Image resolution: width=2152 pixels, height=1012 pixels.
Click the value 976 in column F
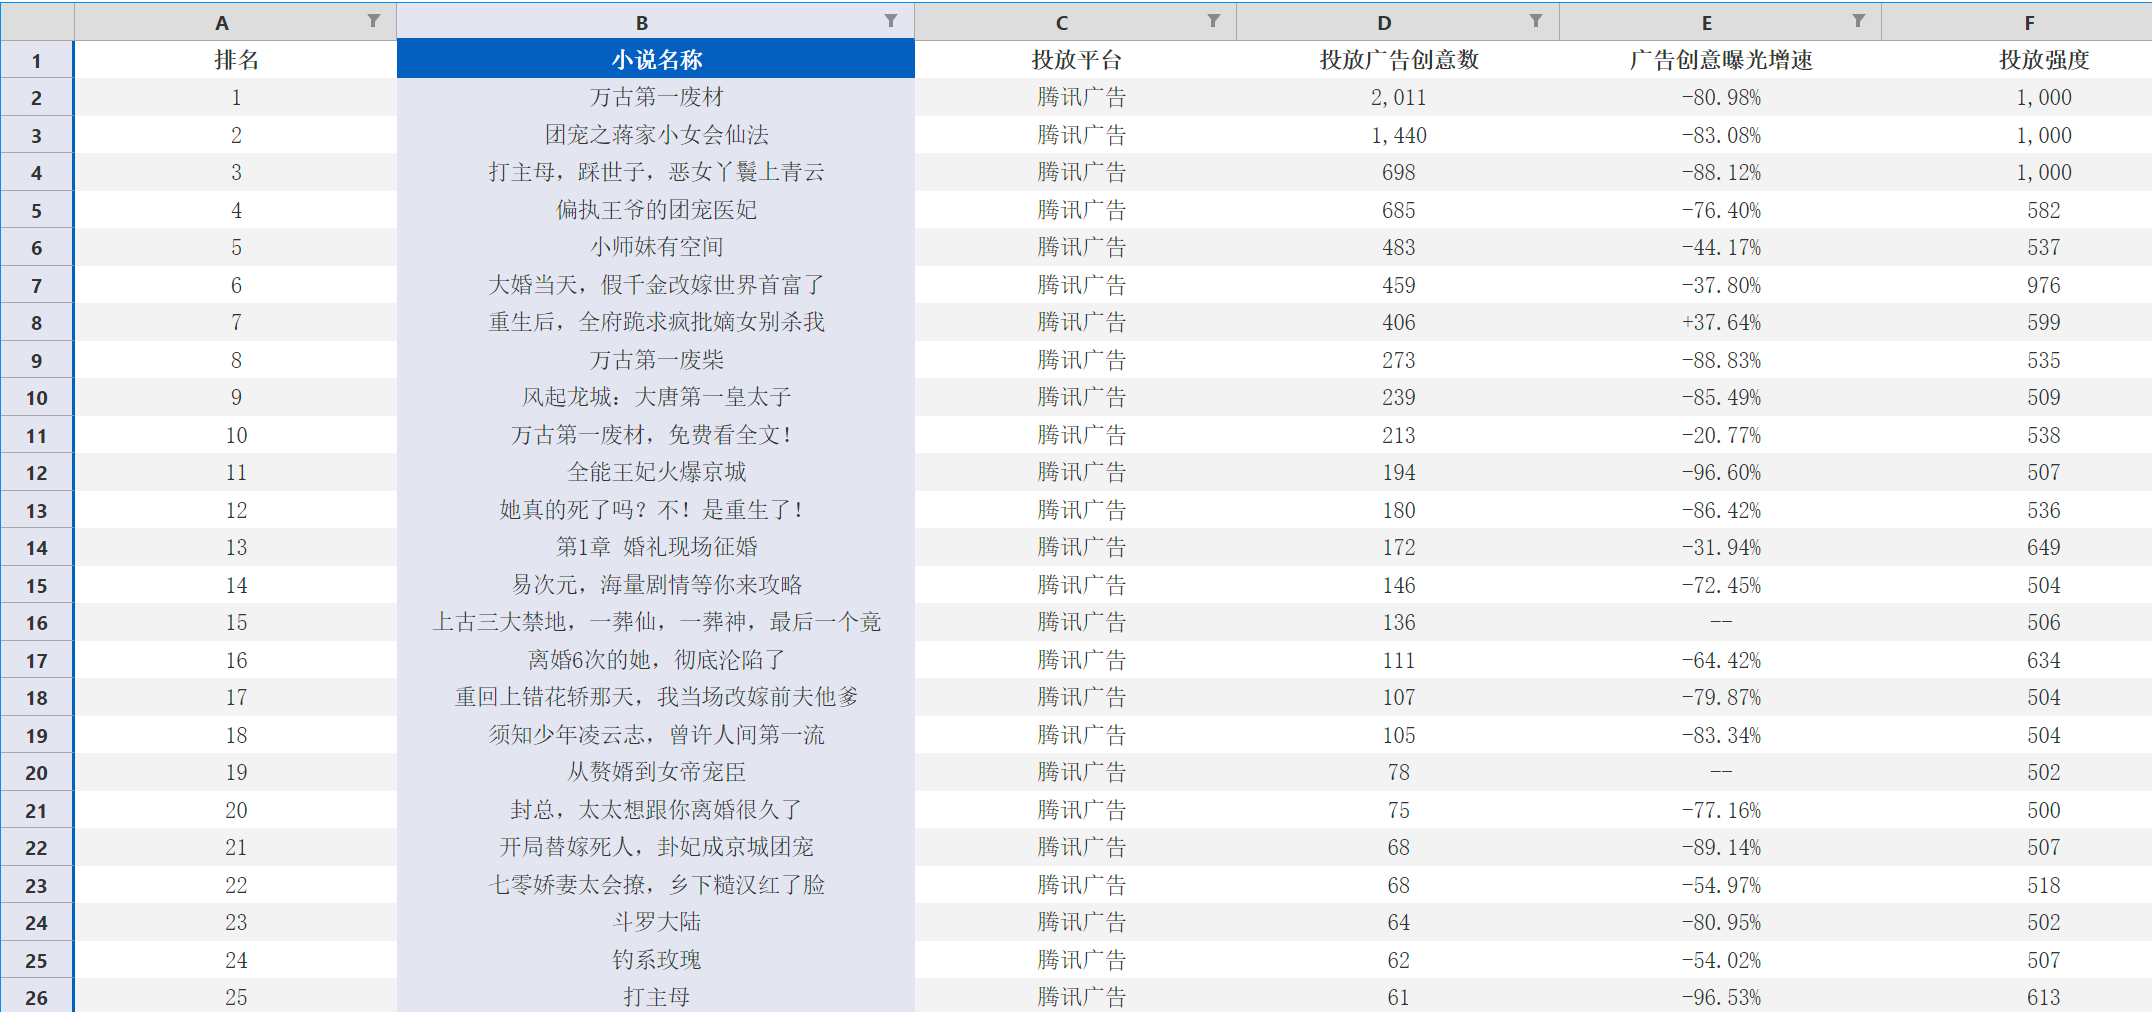point(2044,285)
